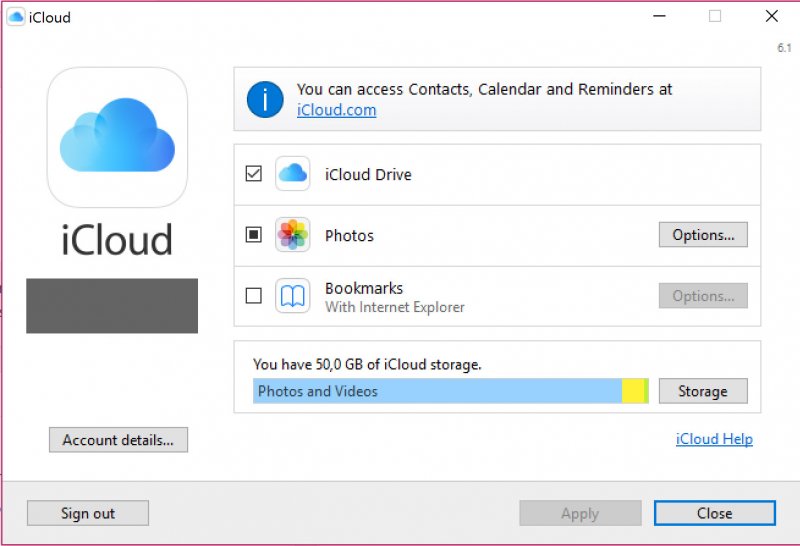Click the version number 6.1 text
800x546 pixels.
point(784,48)
